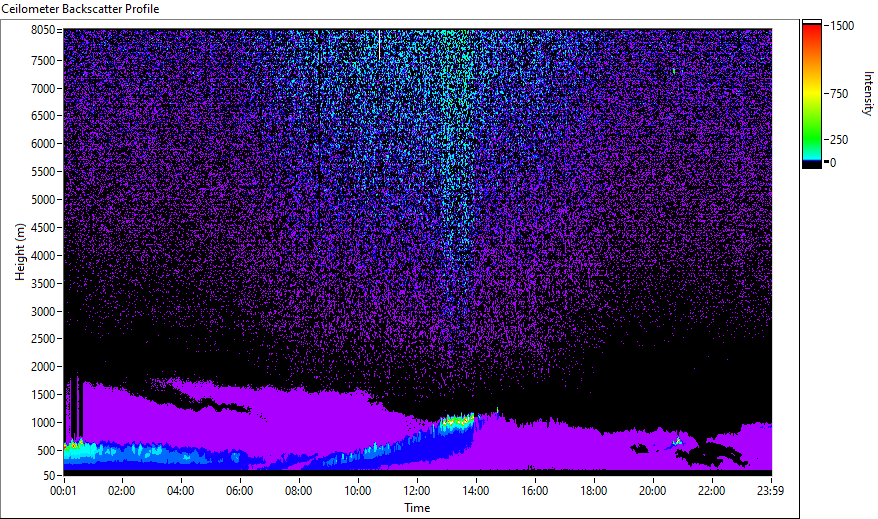
Task: Click the 04:00 time axis label
Action: click(x=180, y=491)
